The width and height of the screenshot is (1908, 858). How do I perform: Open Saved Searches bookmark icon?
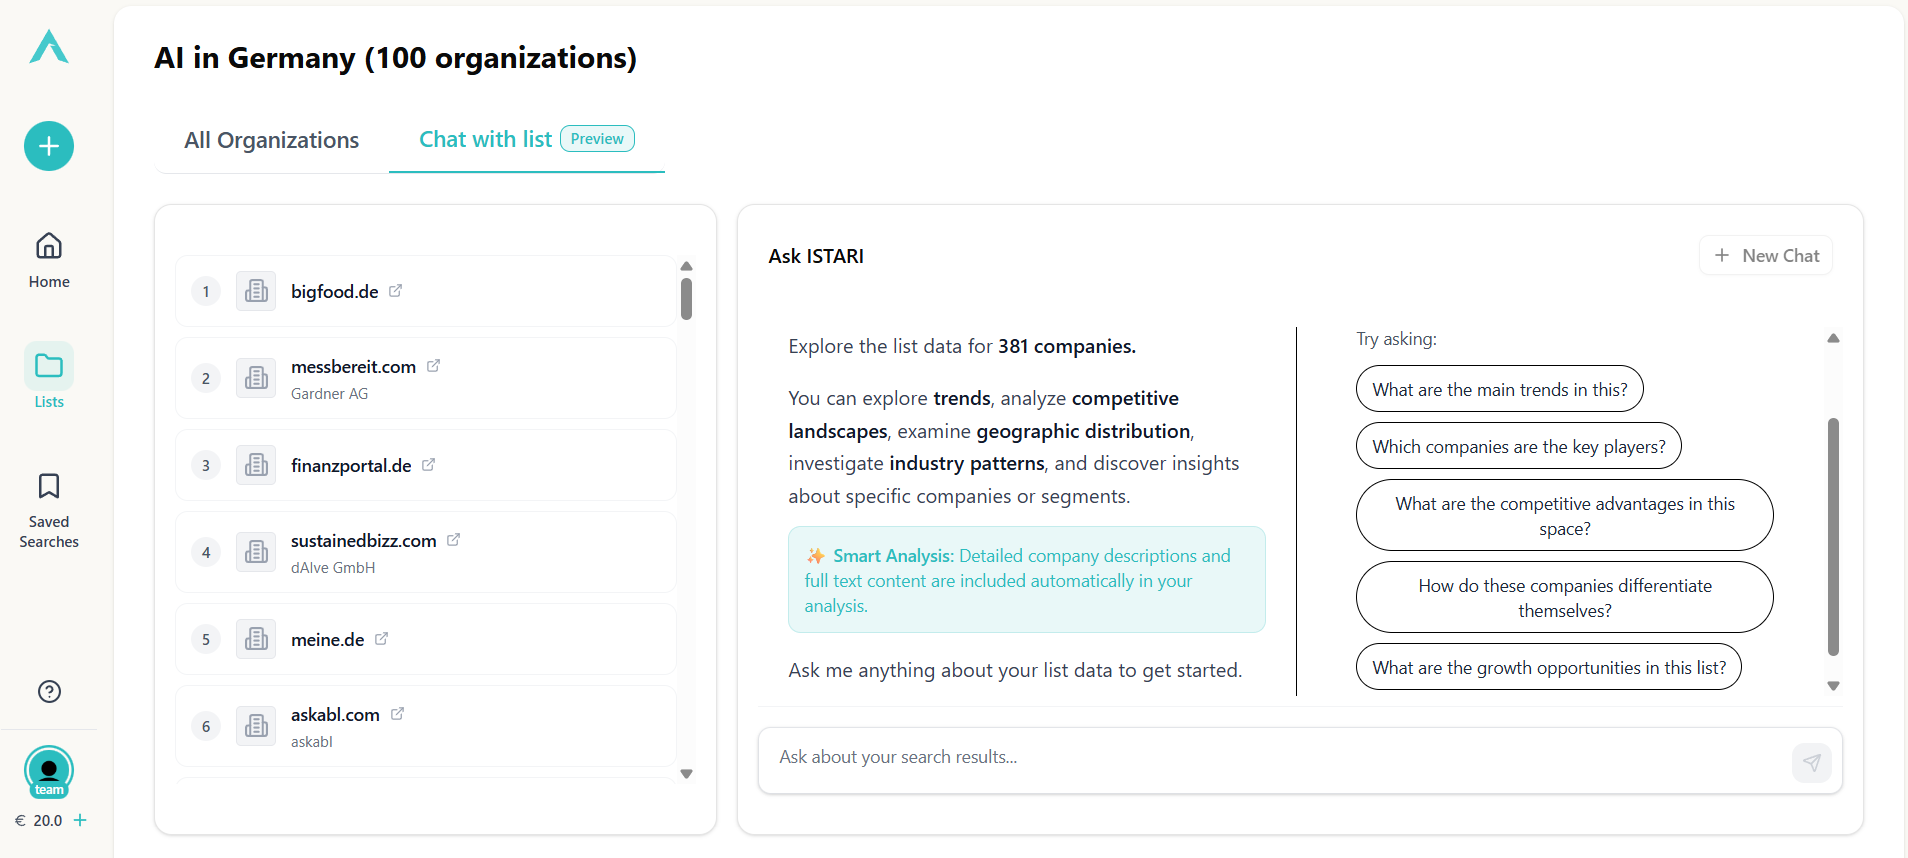(x=49, y=487)
